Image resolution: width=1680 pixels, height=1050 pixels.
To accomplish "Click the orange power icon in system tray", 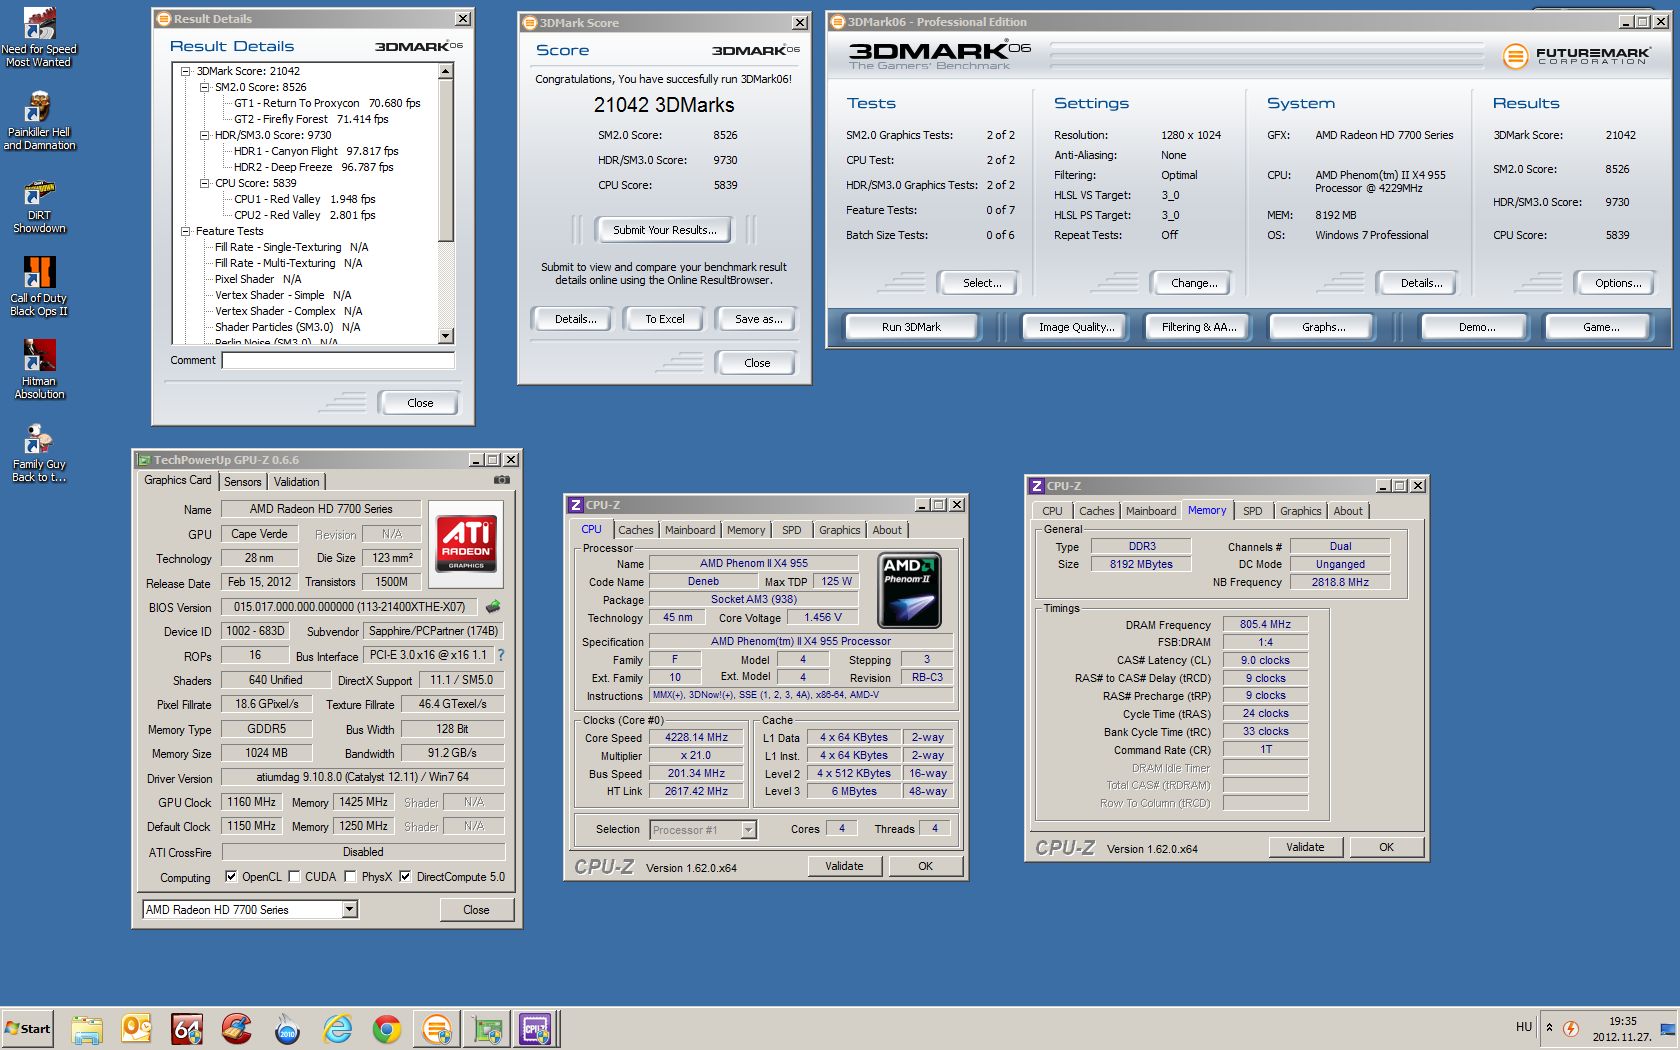I will pyautogui.click(x=1571, y=1028).
